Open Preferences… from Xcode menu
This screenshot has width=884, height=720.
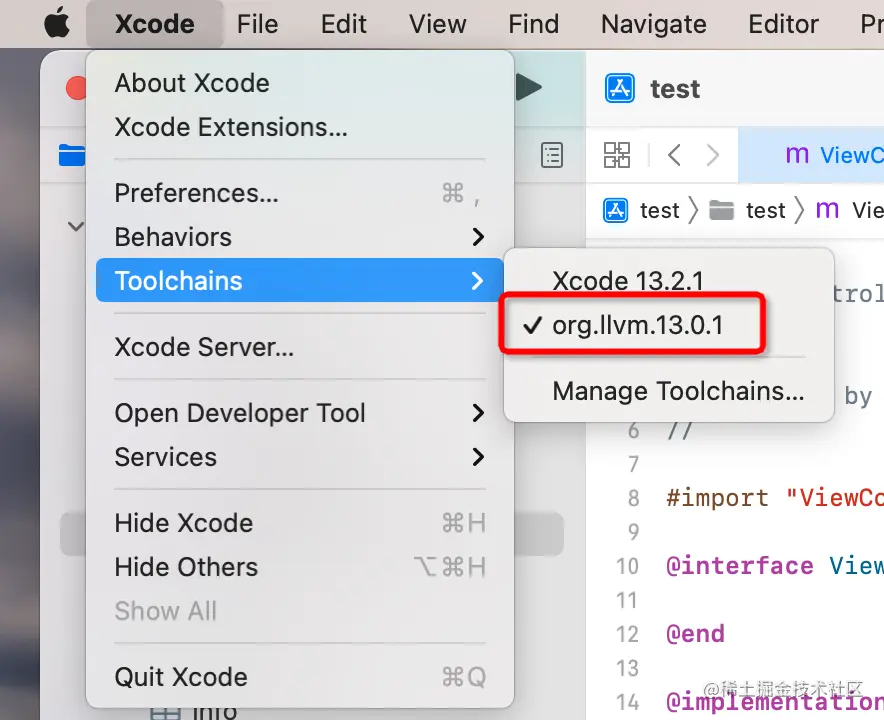click(x=300, y=193)
